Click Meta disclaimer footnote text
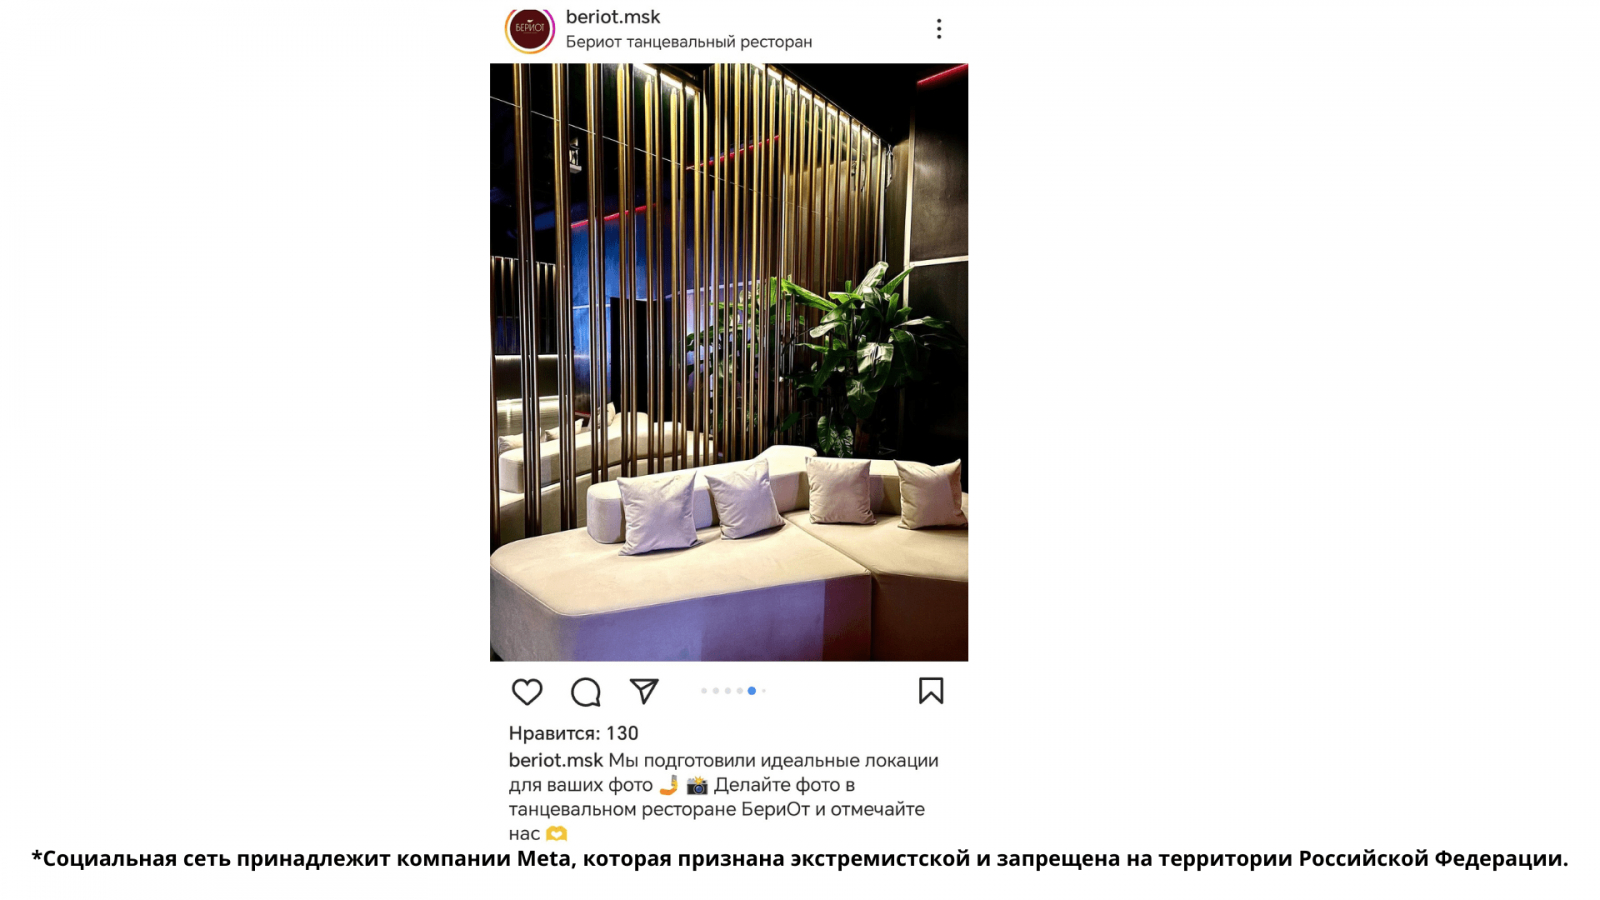This screenshot has height=900, width=1600. tap(800, 858)
